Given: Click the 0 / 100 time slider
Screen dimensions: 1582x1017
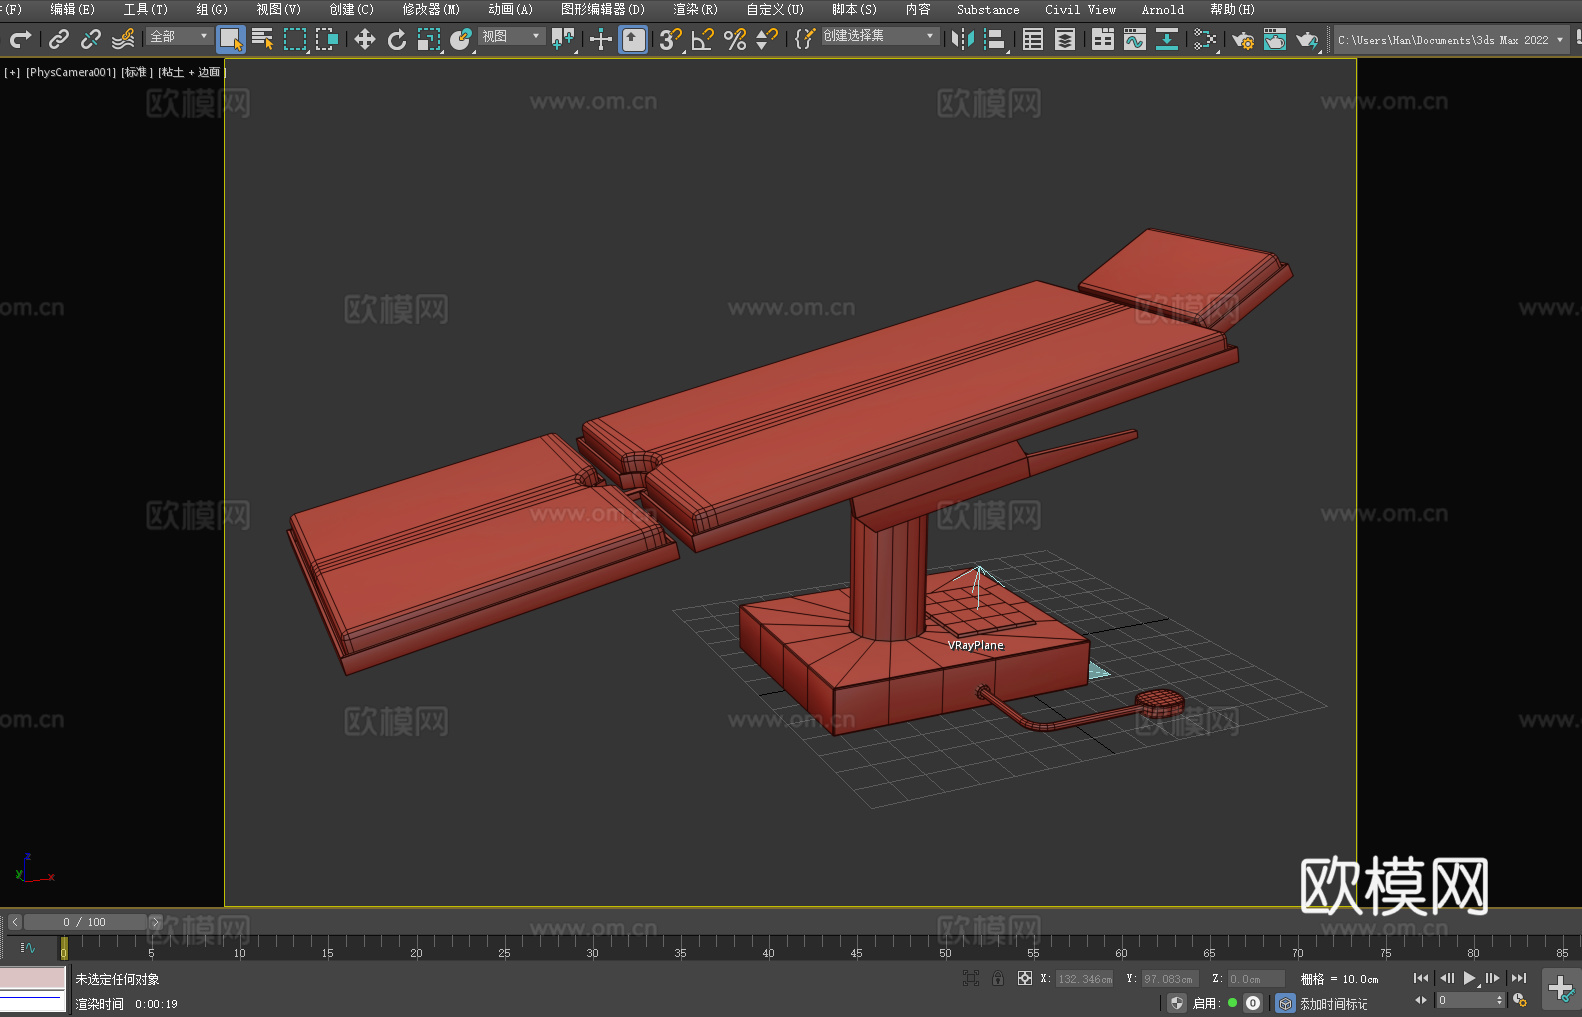Looking at the screenshot, I should coord(84,922).
